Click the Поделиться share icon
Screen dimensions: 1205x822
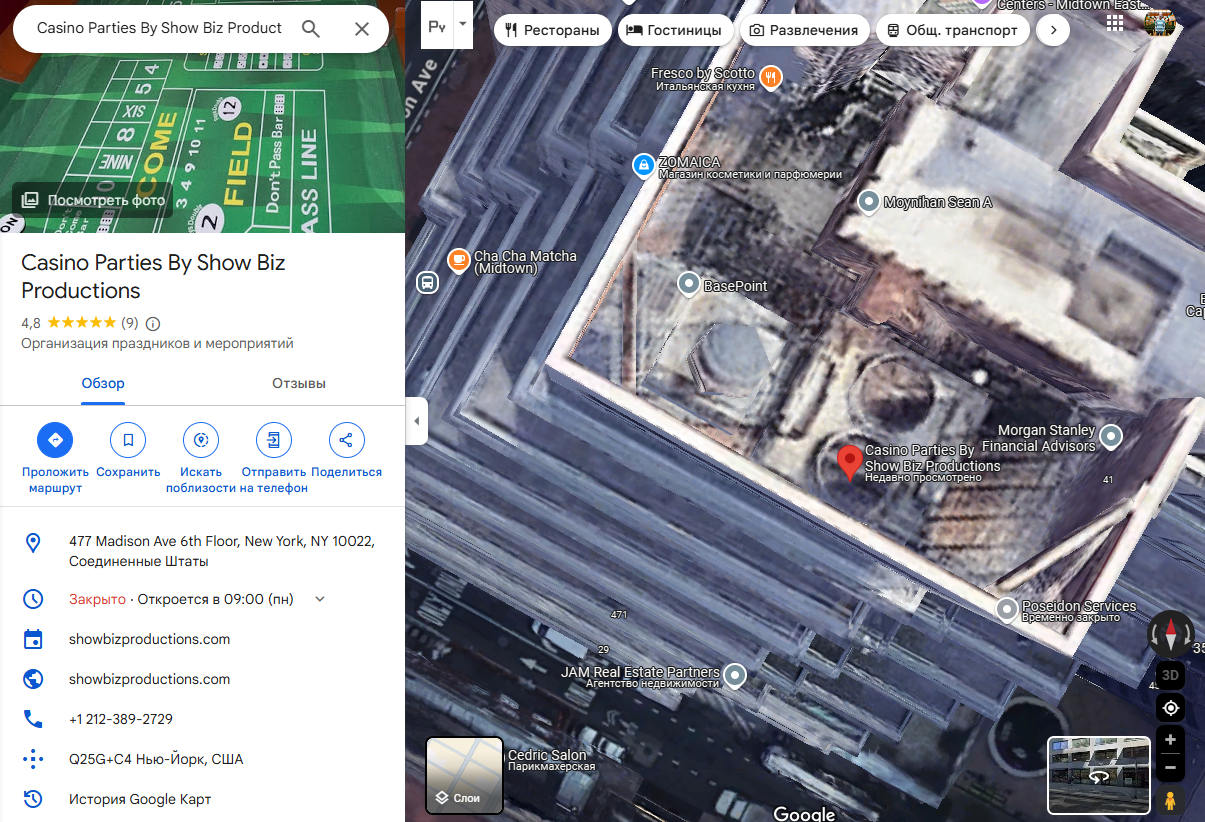tap(346, 439)
